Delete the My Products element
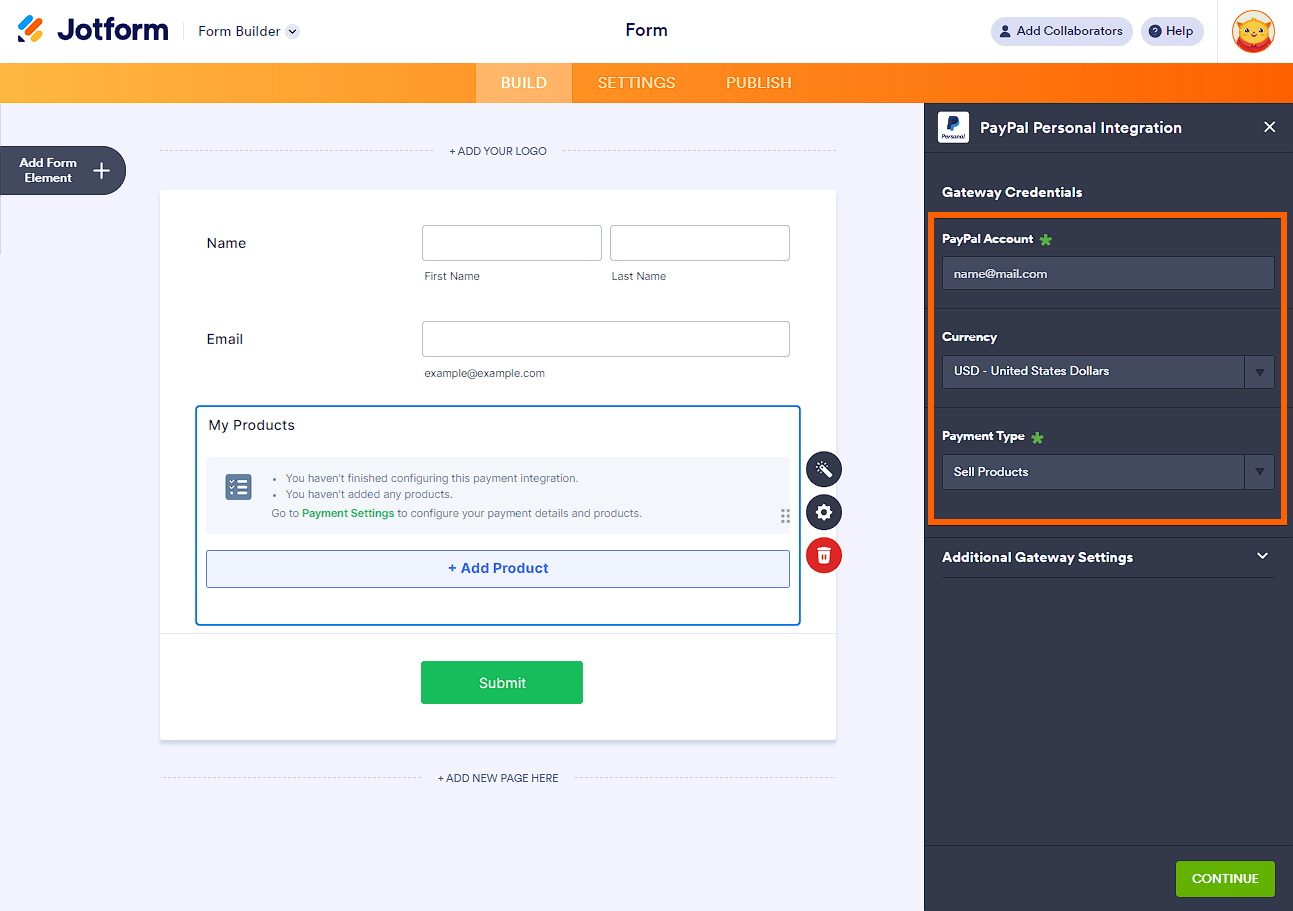 (x=824, y=555)
